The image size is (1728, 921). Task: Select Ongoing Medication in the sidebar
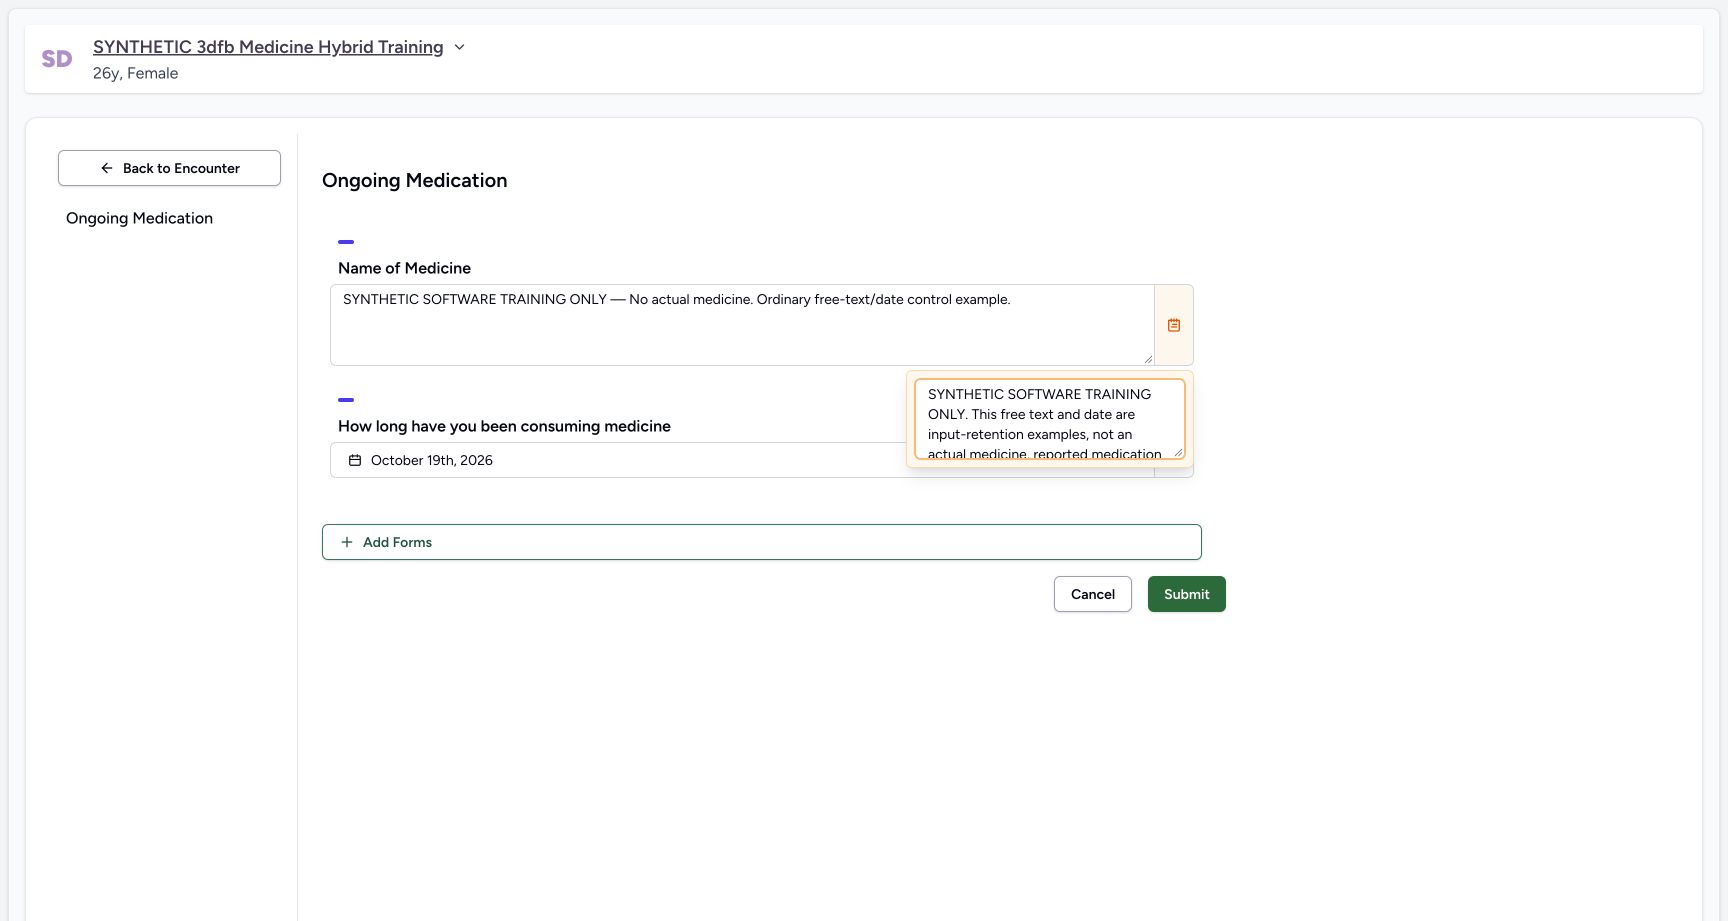(x=139, y=218)
